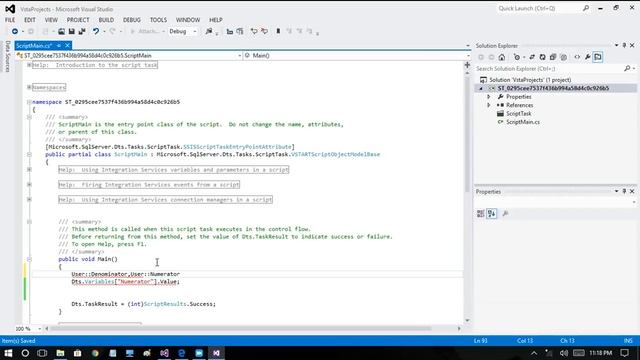Pin the Properties panel
The image size is (640, 360).
click(x=624, y=191)
